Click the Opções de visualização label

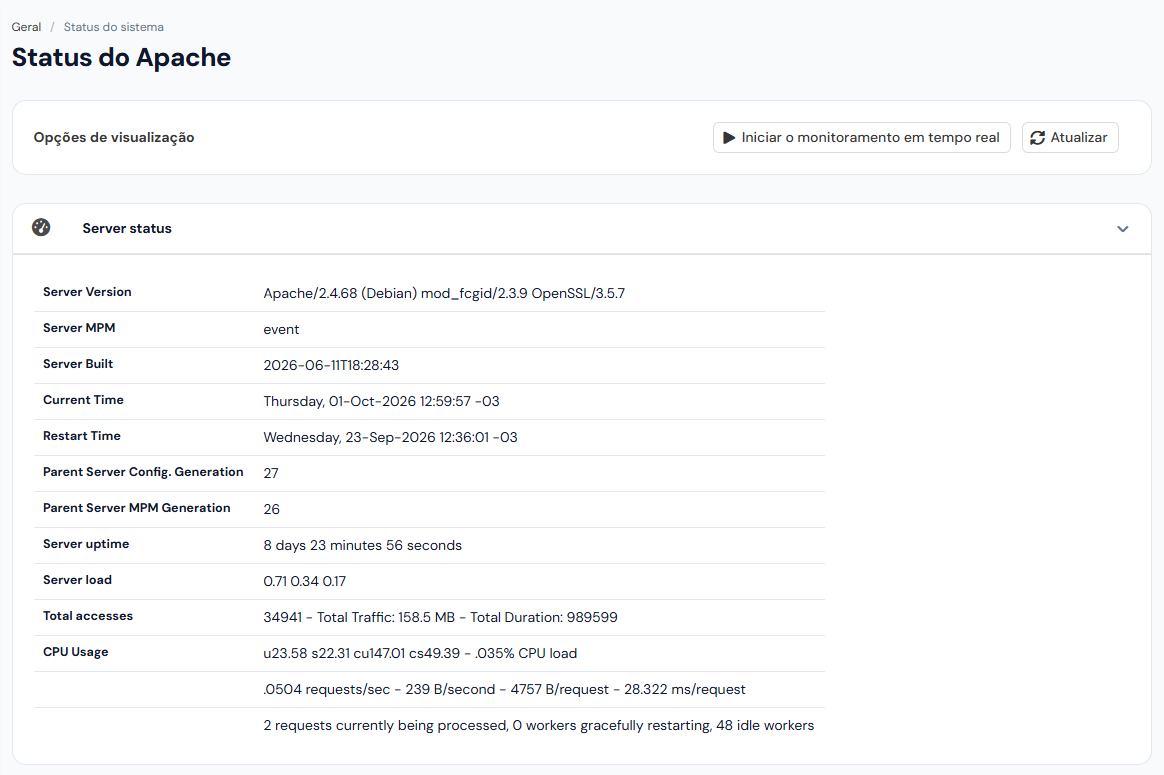click(114, 137)
